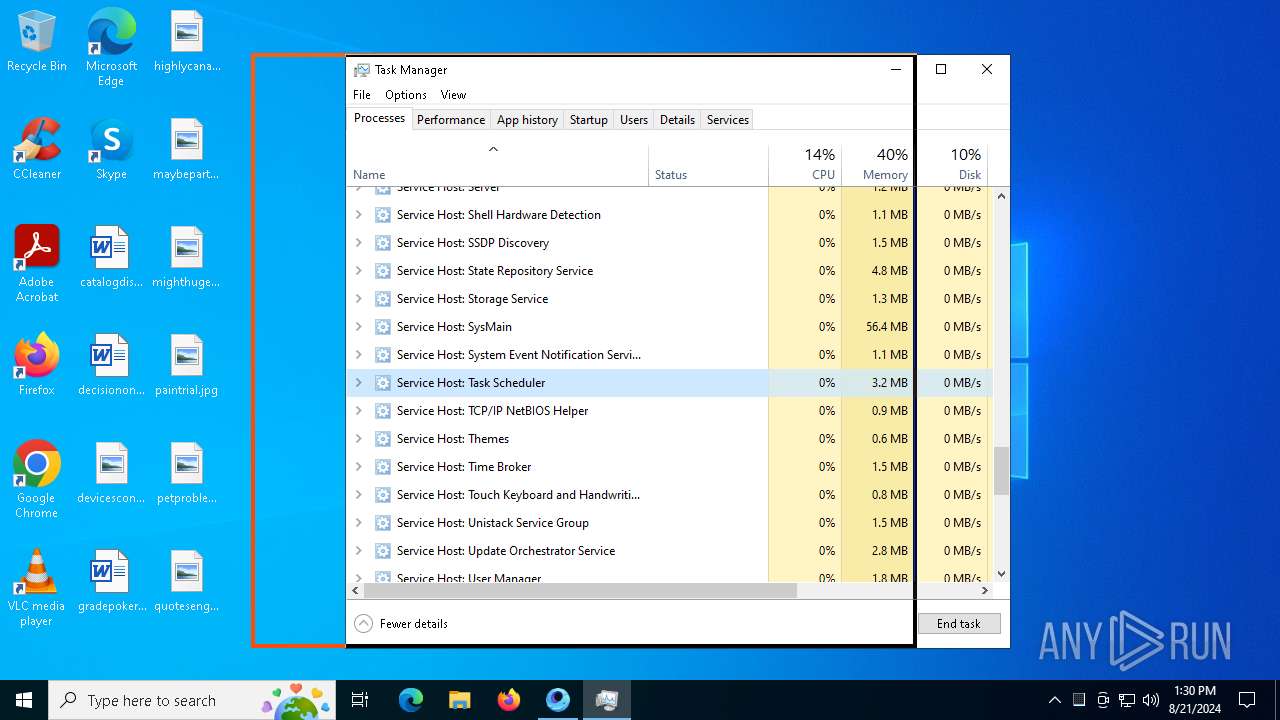1280x720 pixels.
Task: Switch to the Performance tab
Action: pyautogui.click(x=451, y=120)
